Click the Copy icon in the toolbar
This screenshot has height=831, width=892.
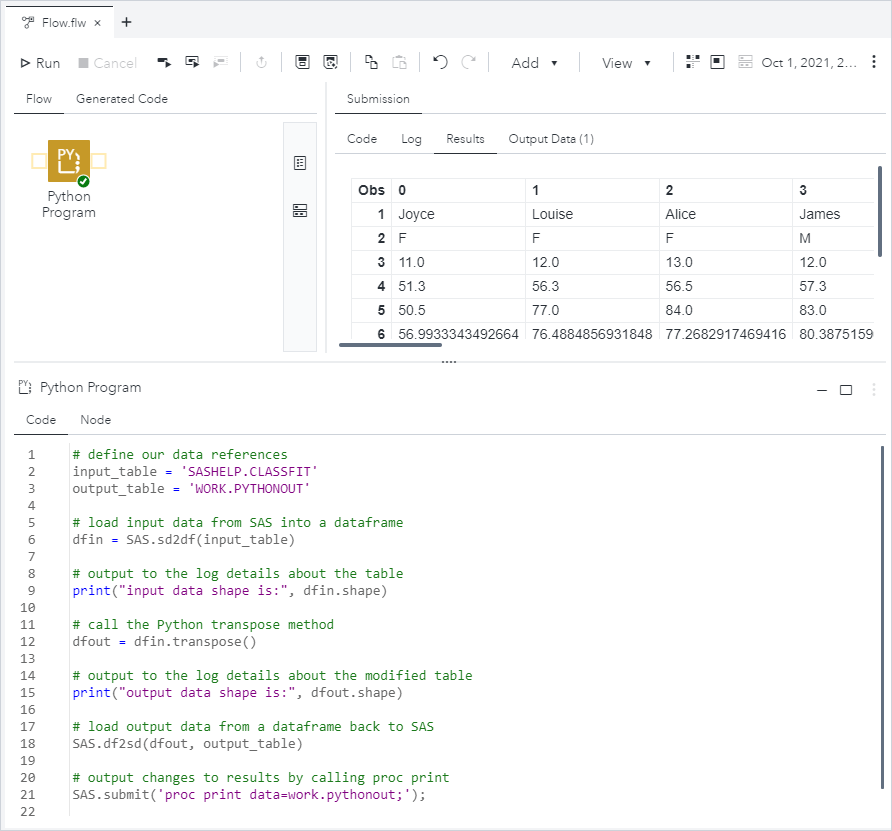click(x=372, y=62)
